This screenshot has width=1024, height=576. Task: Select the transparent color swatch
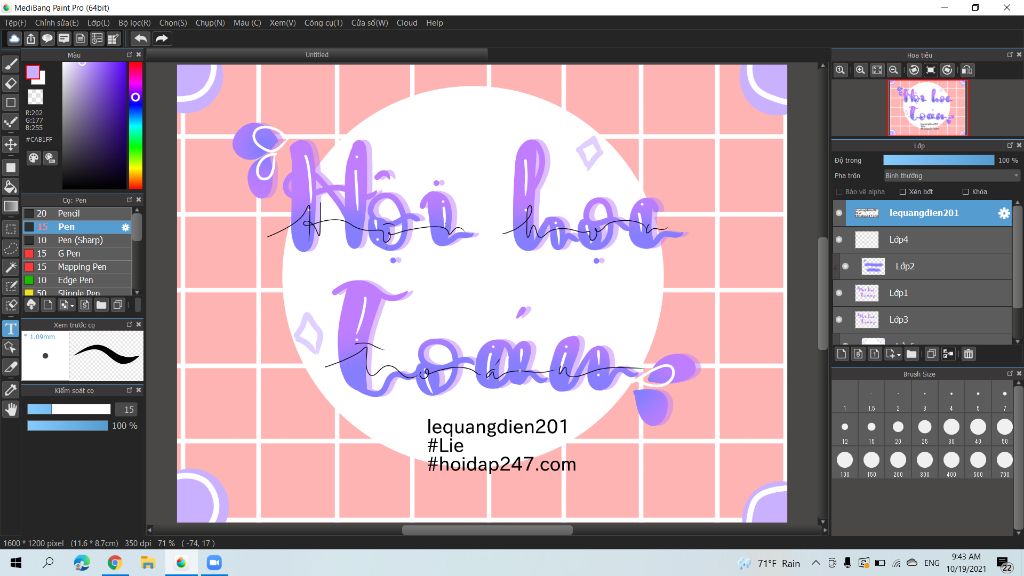click(x=35, y=97)
